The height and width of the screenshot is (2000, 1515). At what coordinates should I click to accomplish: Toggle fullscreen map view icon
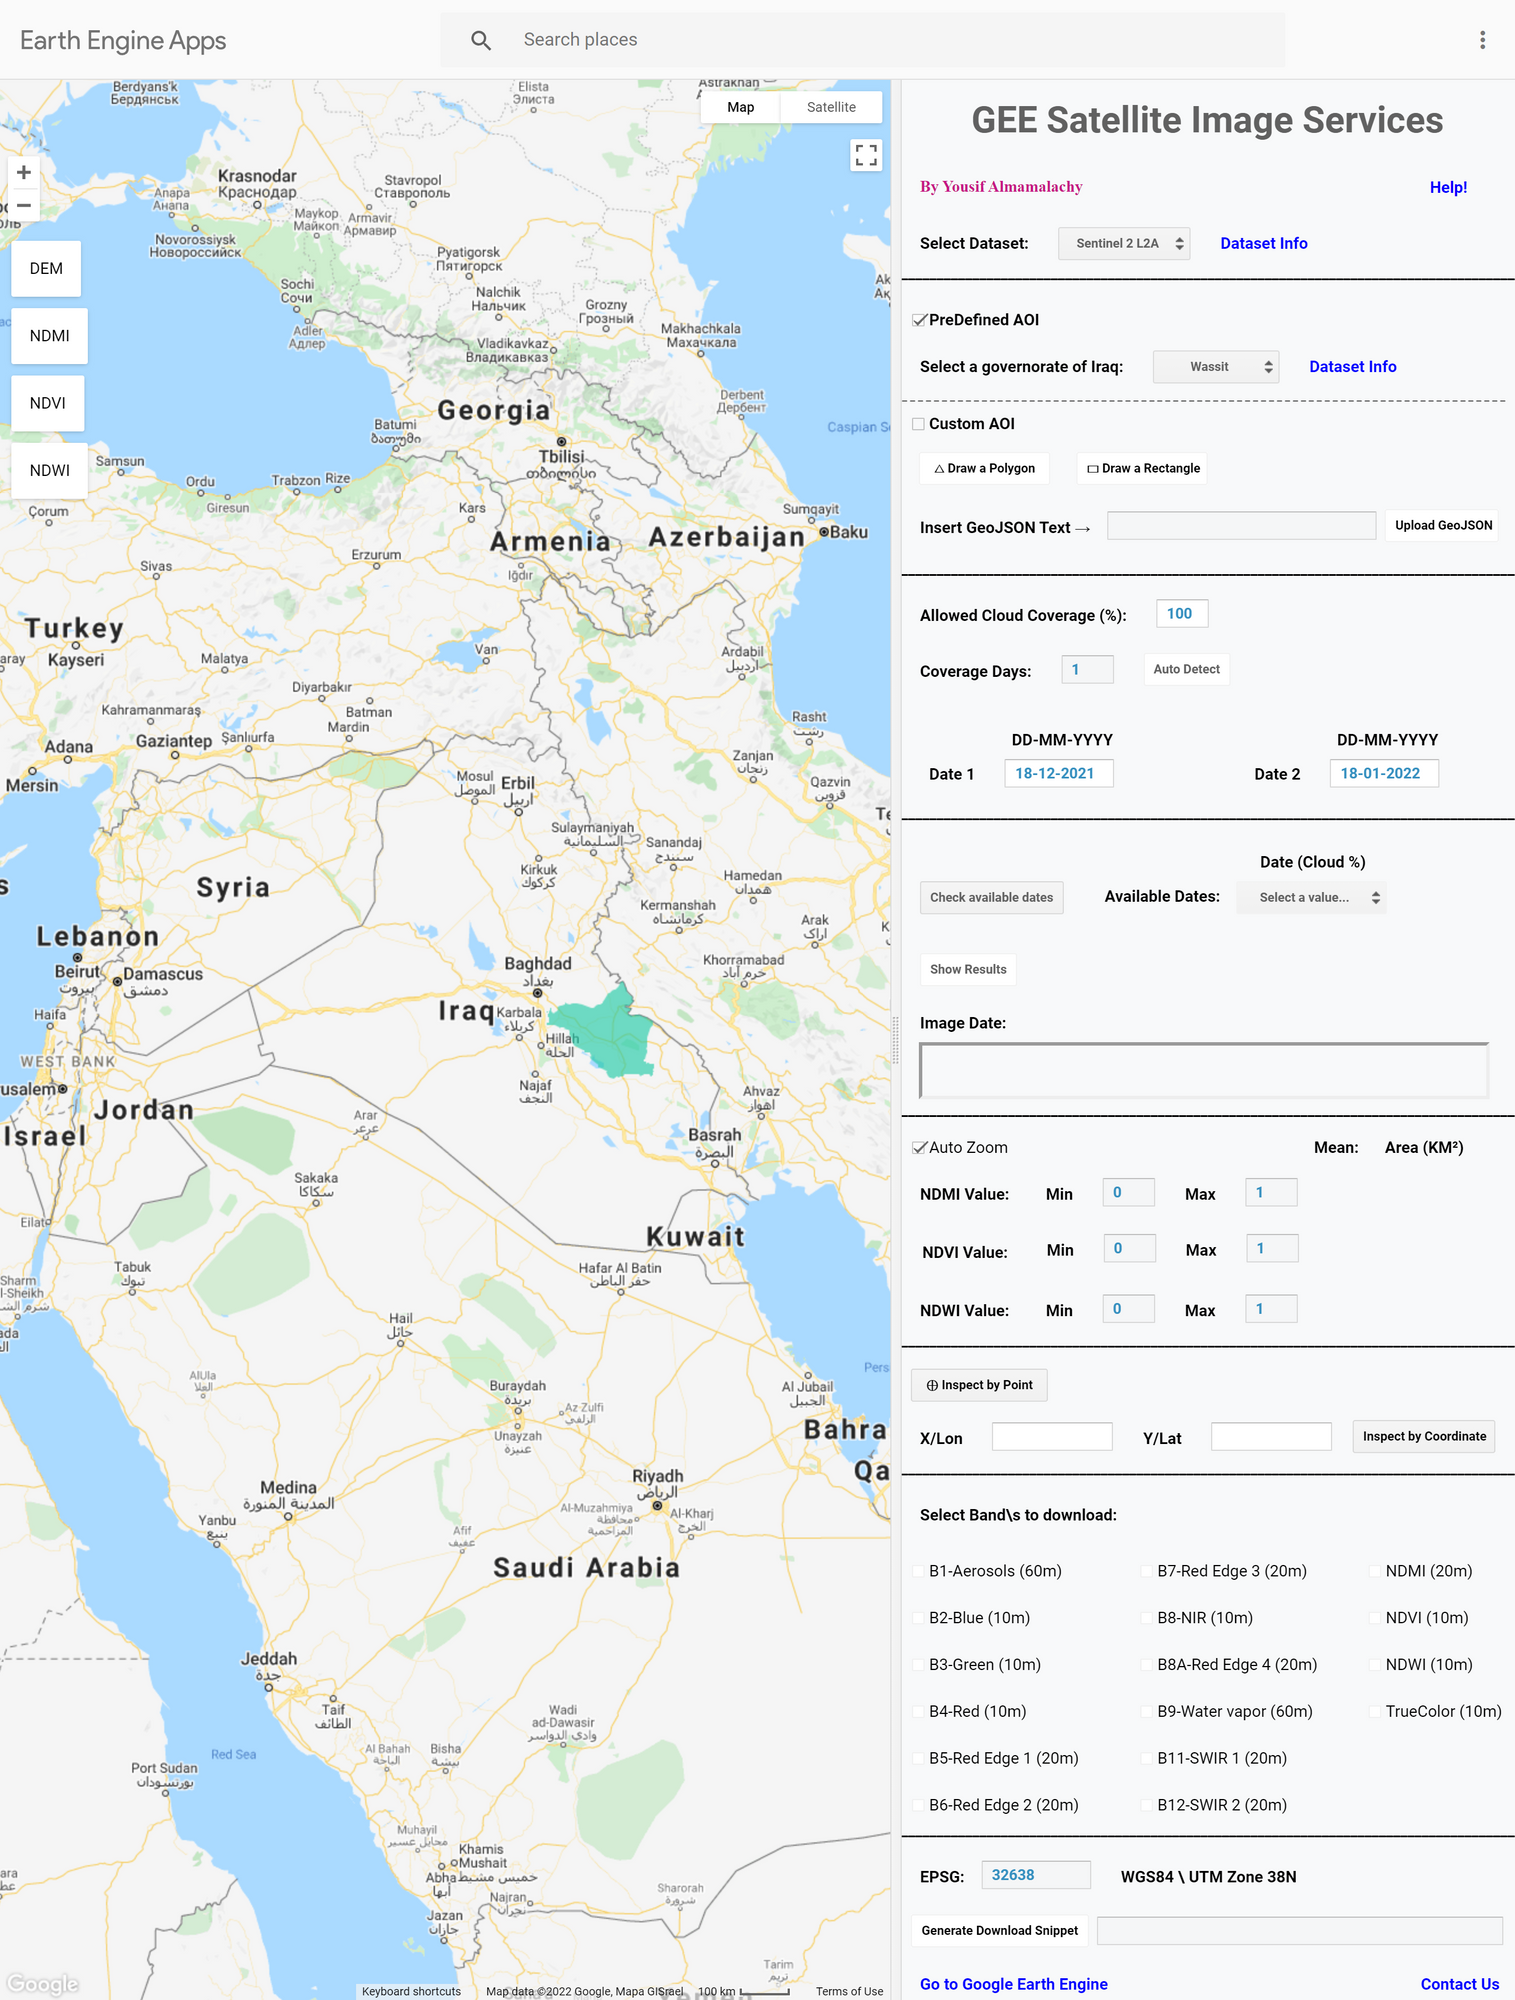(866, 155)
